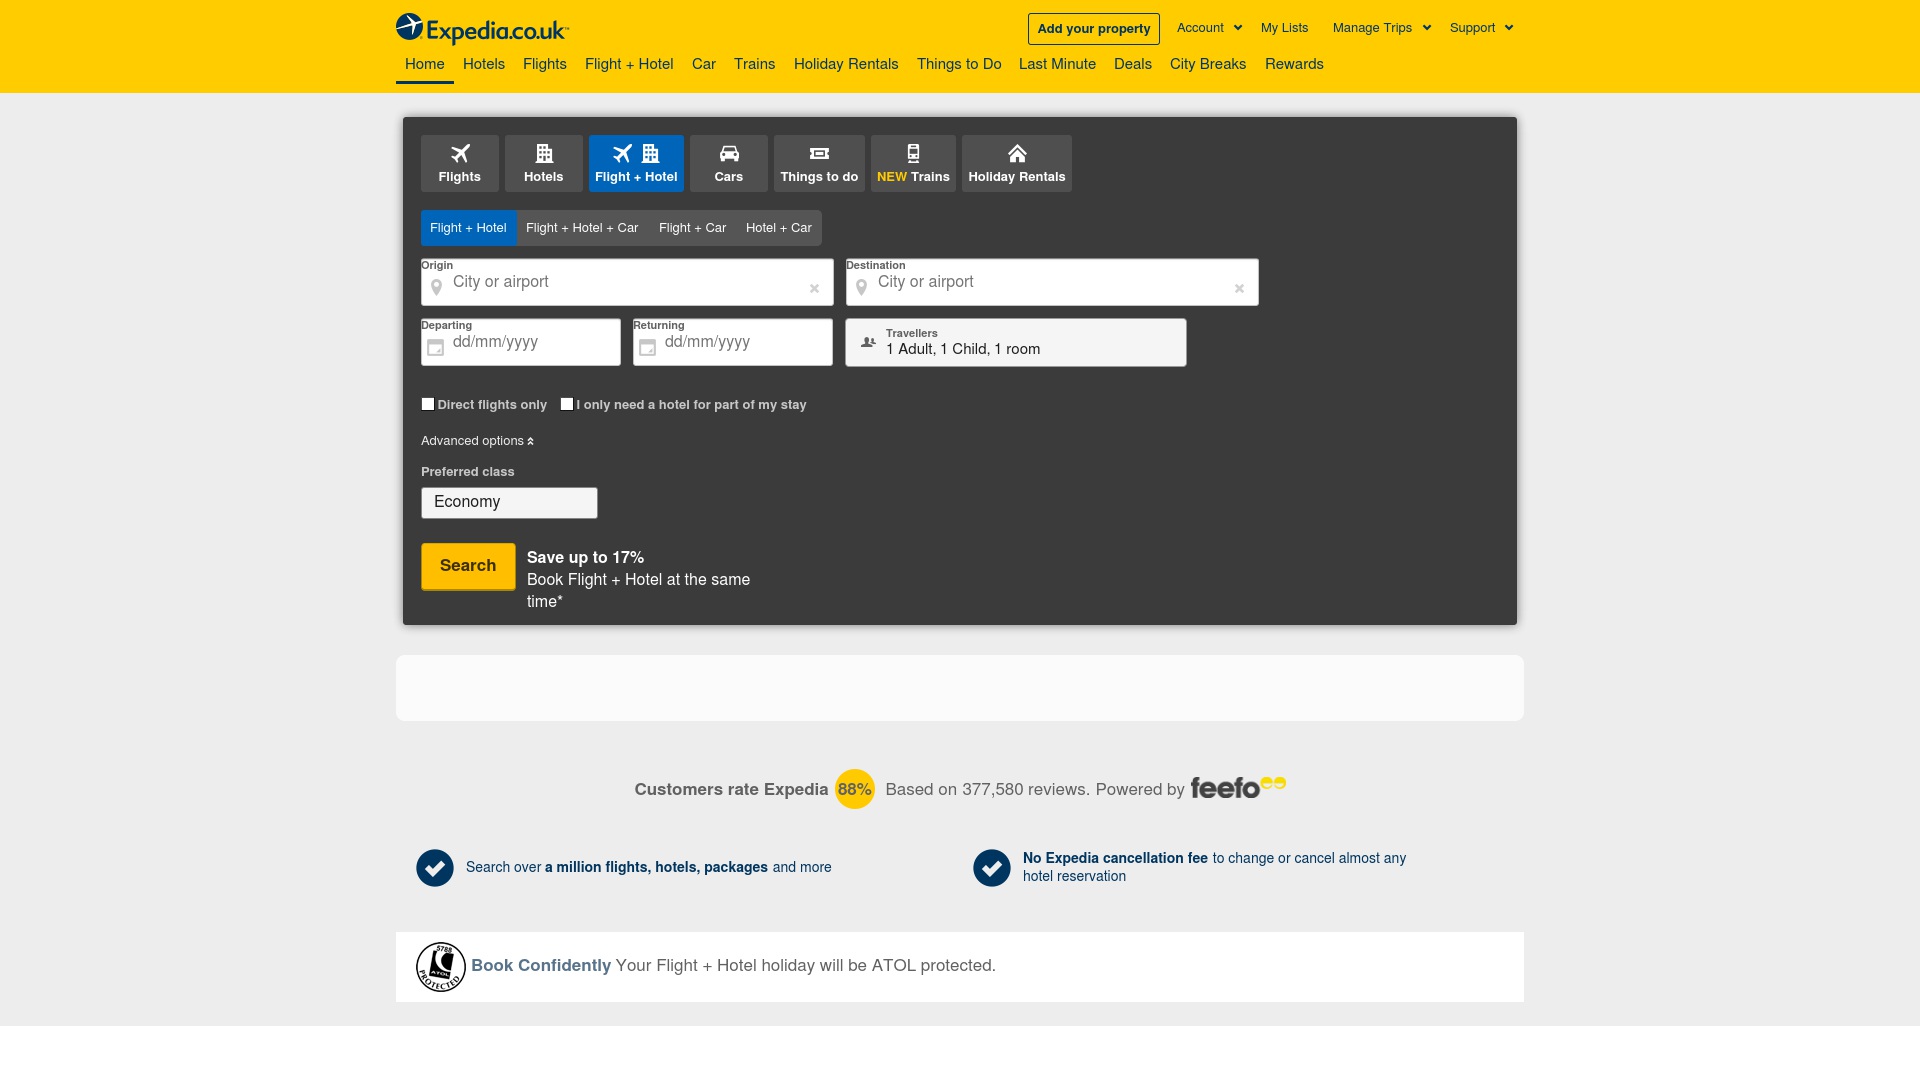Open Flight + Hotel in top navigation
The width and height of the screenshot is (1920, 1080).
pyautogui.click(x=629, y=64)
